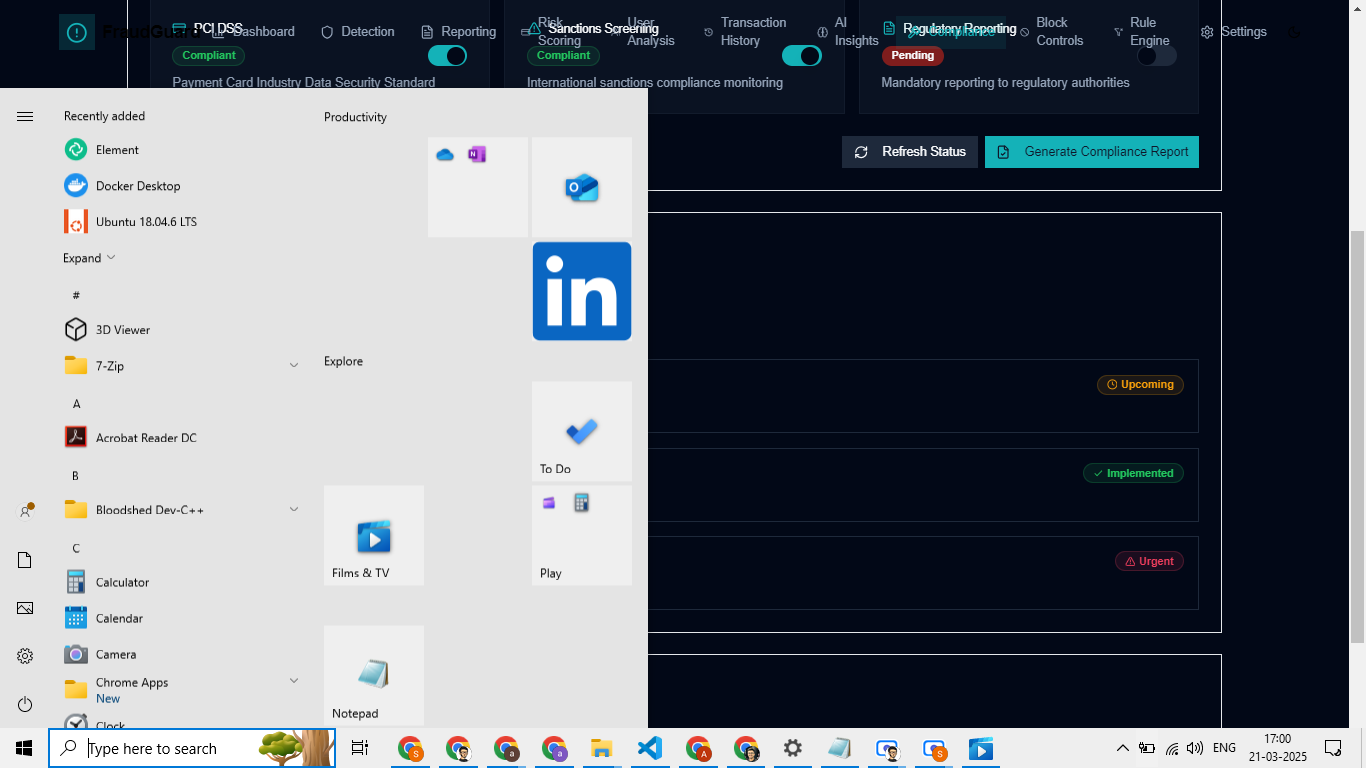This screenshot has width=1366, height=768.
Task: Click the ENG language indicator
Action: (1224, 748)
